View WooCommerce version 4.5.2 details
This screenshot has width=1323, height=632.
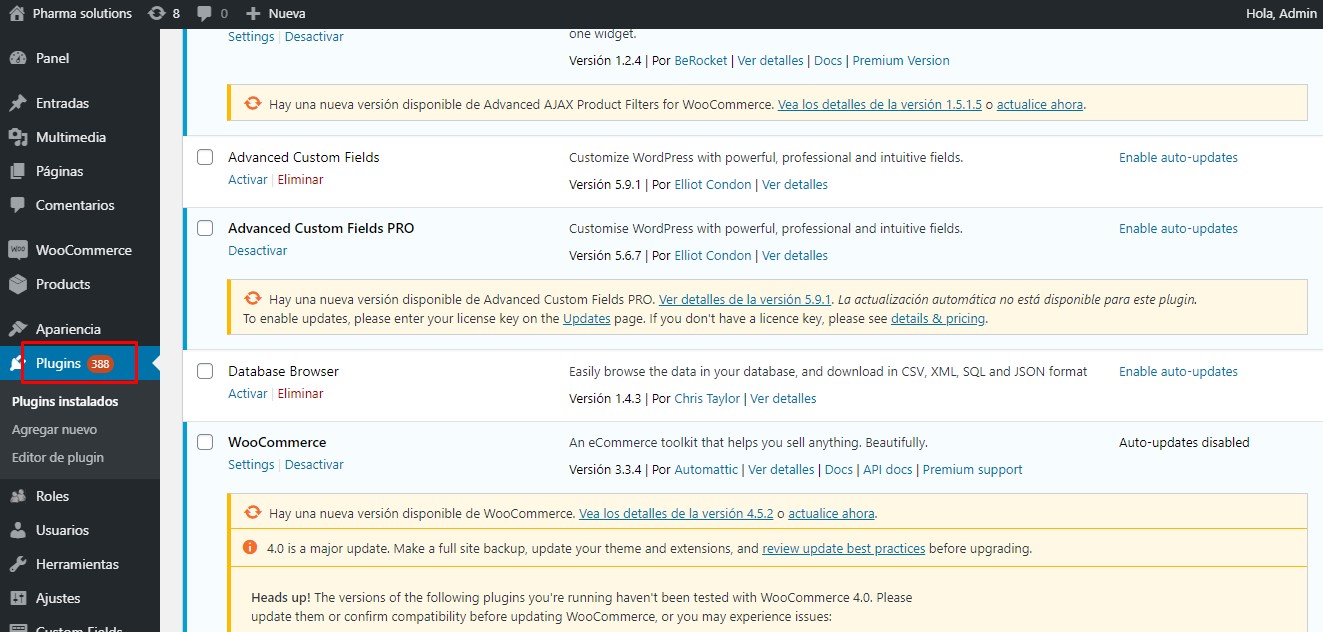pos(676,514)
